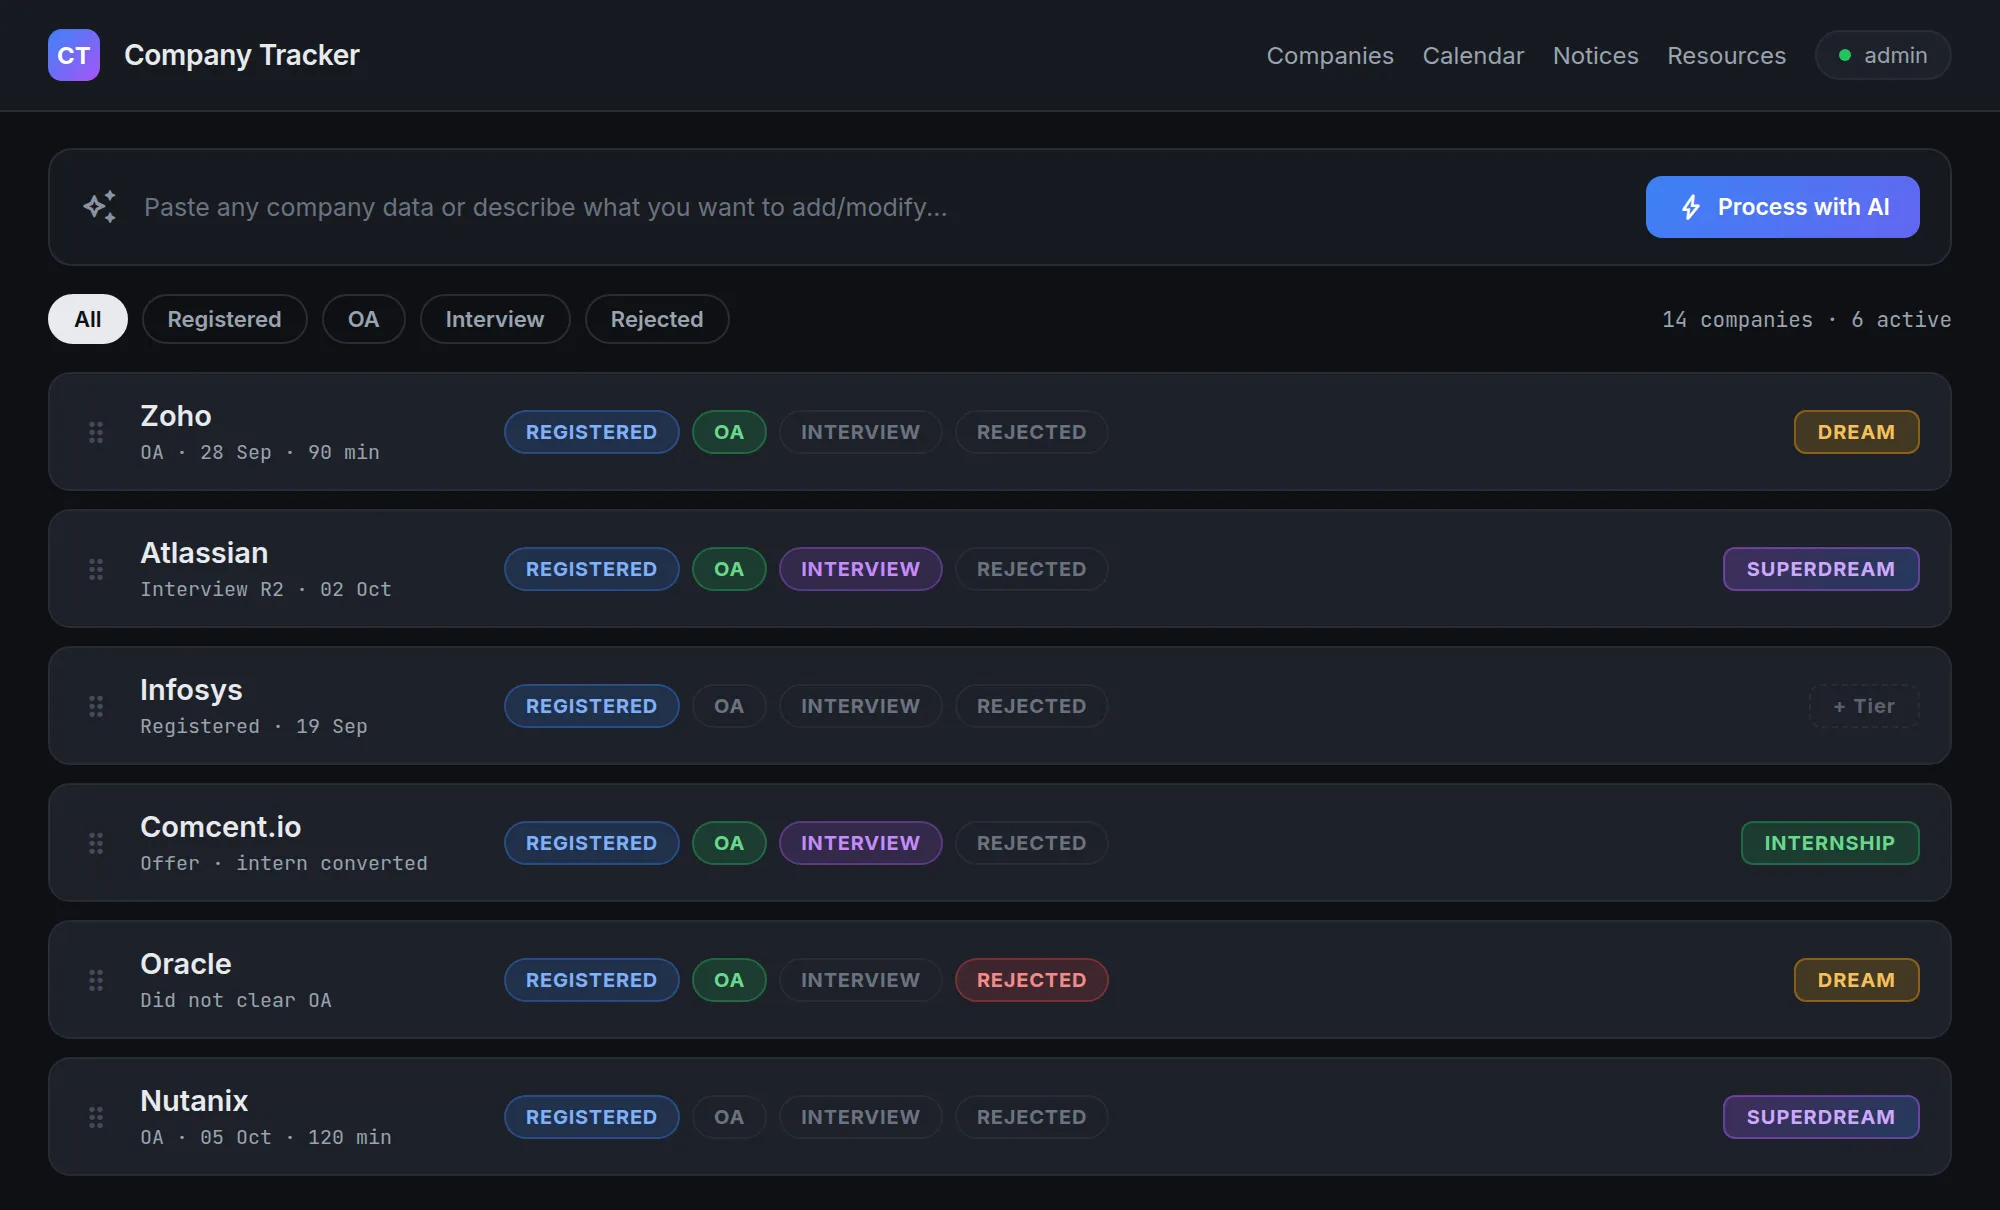Toggle Zoho's REGISTERED stage pill

click(x=591, y=432)
